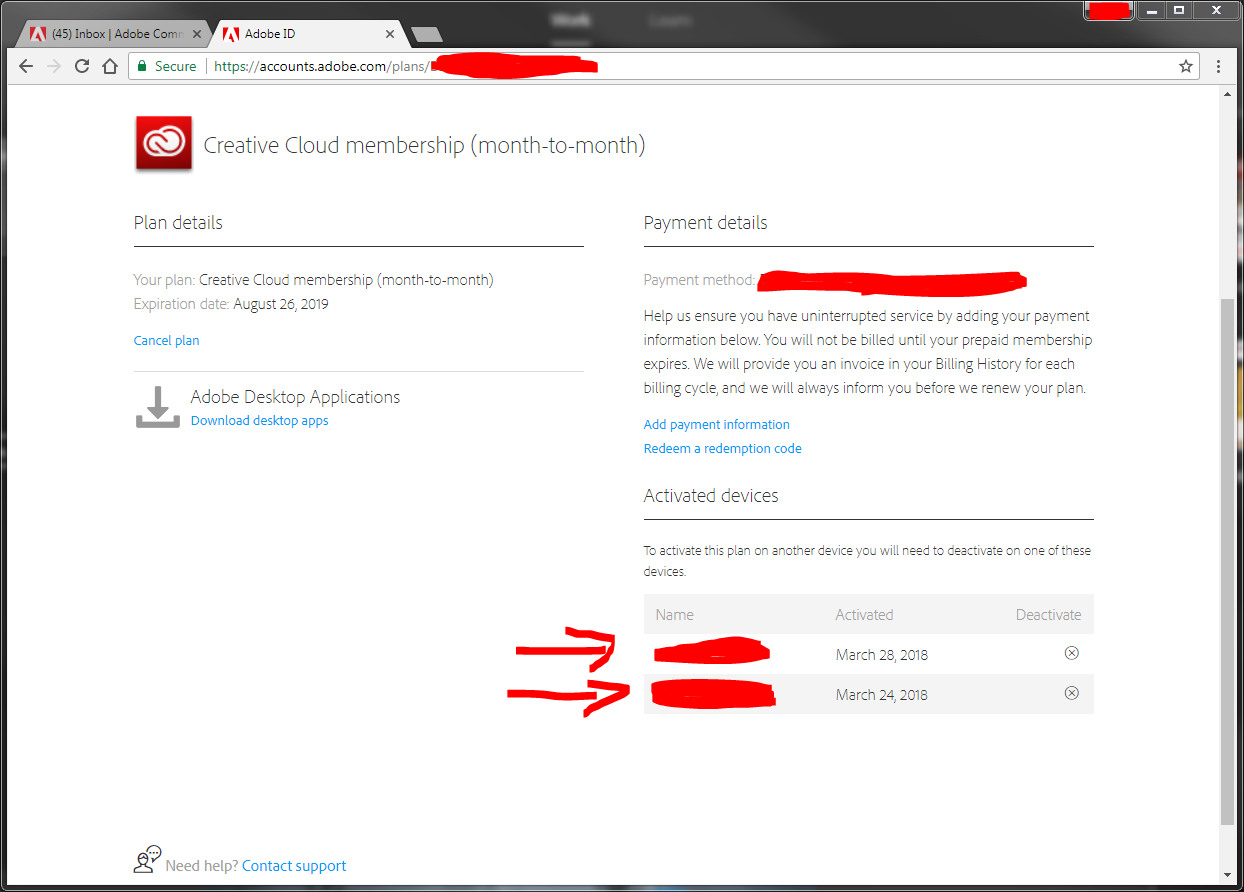The width and height of the screenshot is (1244, 892).
Task: Open Download desktop apps link
Action: 260,420
